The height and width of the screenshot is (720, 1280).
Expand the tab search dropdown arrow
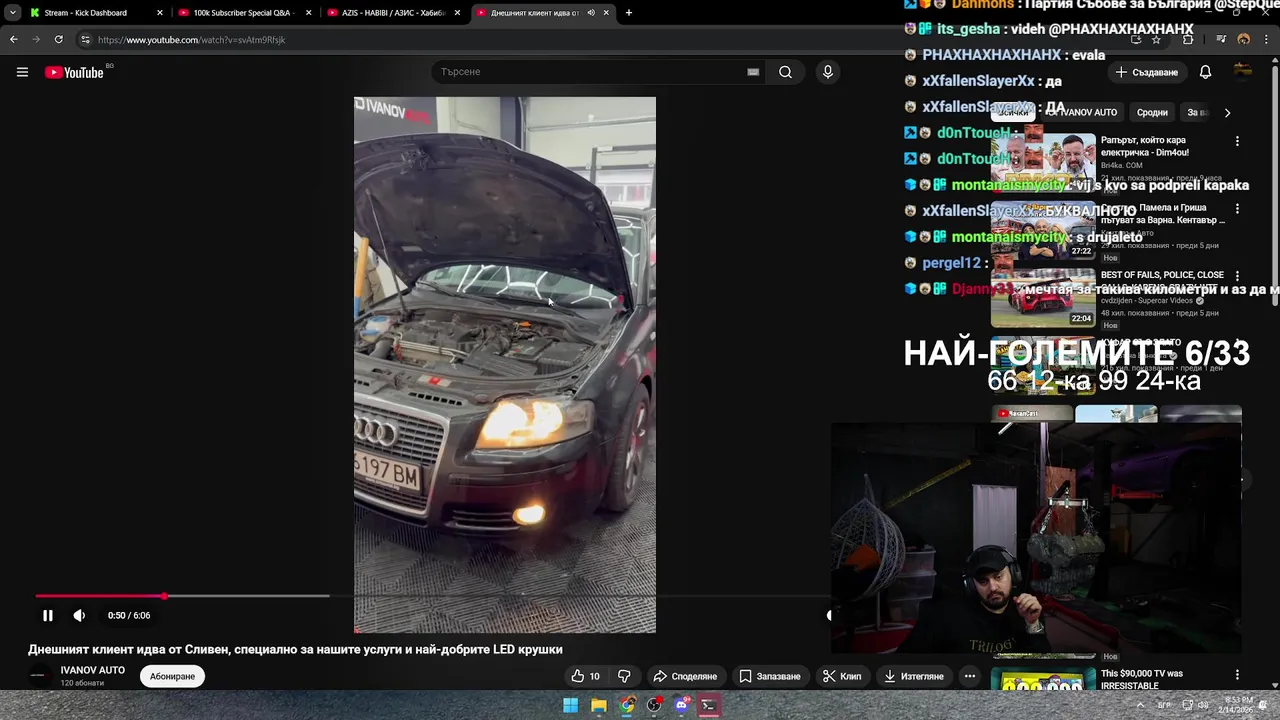12,13
